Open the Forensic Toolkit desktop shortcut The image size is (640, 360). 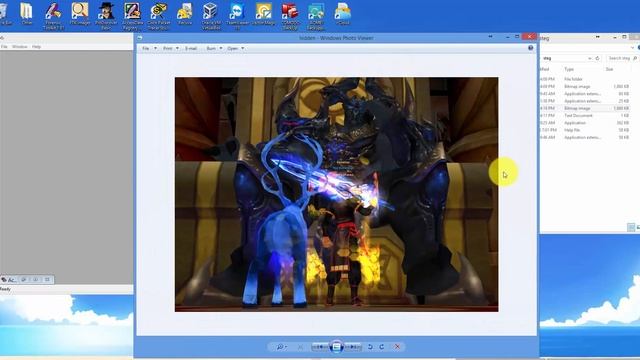point(53,16)
